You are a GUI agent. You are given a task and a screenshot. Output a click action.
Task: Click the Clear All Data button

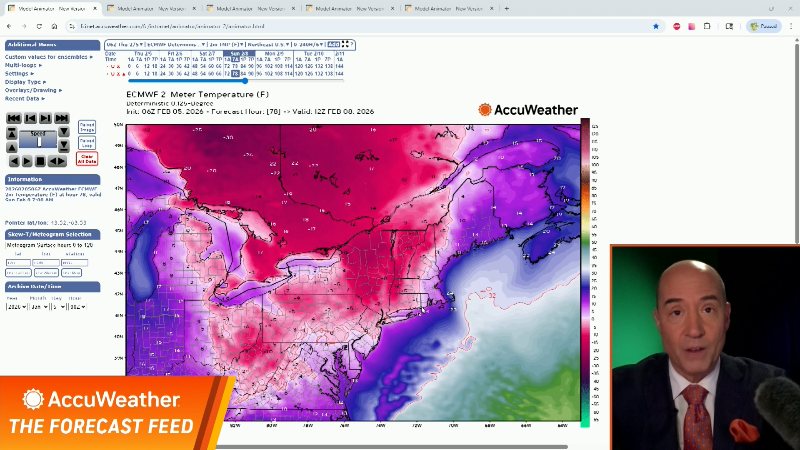87,158
